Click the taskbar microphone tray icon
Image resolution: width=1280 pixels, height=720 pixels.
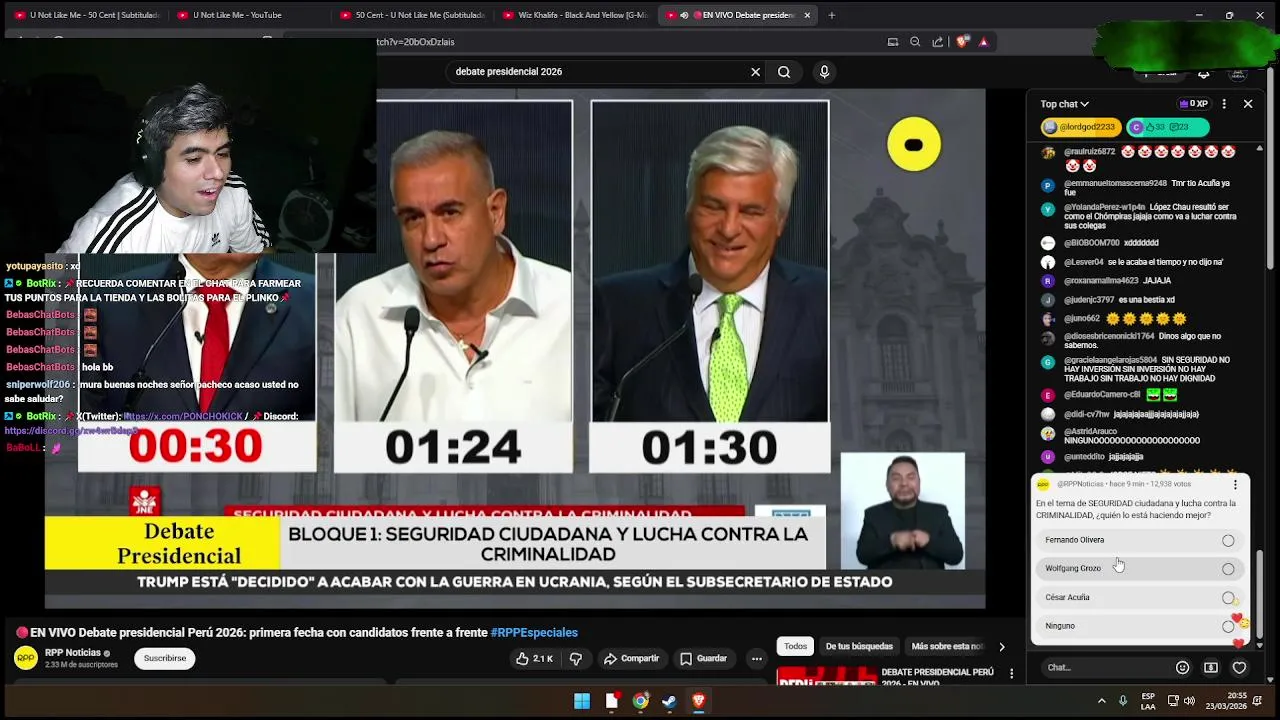(1123, 701)
